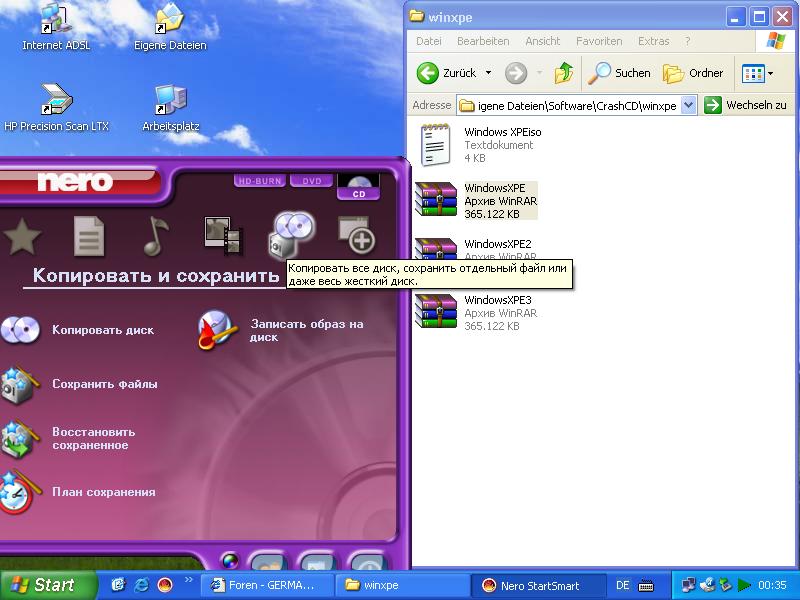Switch to winxpe taskbar button
The image size is (800, 600).
click(402, 585)
